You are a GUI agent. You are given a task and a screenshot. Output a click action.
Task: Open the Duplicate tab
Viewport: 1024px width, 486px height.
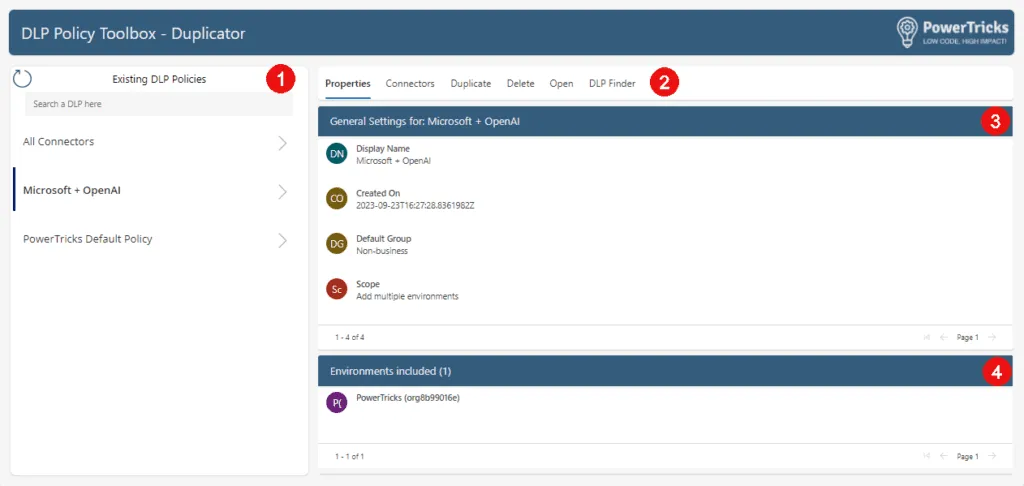[x=471, y=84]
